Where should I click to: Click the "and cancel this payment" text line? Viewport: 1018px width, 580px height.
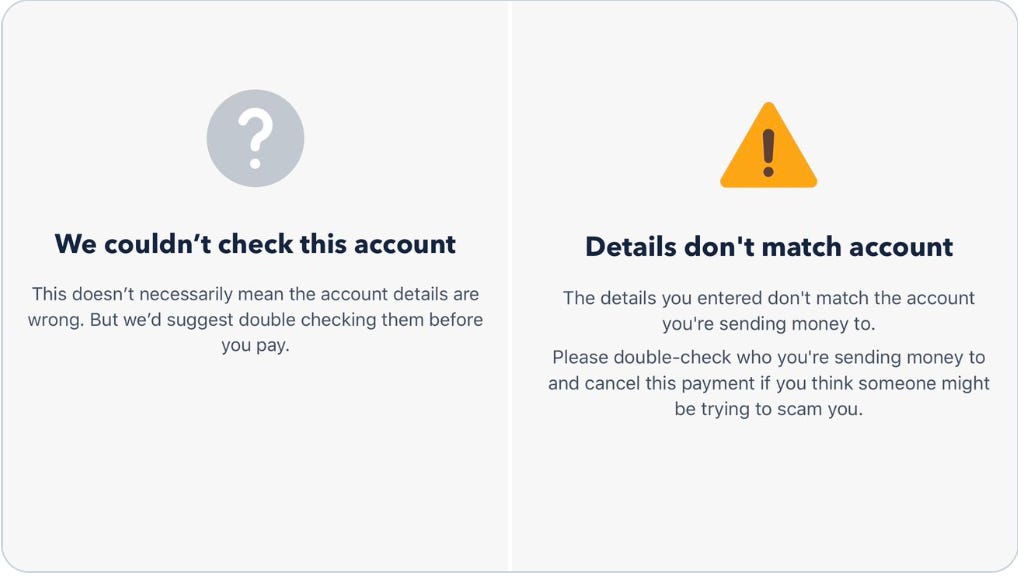[769, 383]
